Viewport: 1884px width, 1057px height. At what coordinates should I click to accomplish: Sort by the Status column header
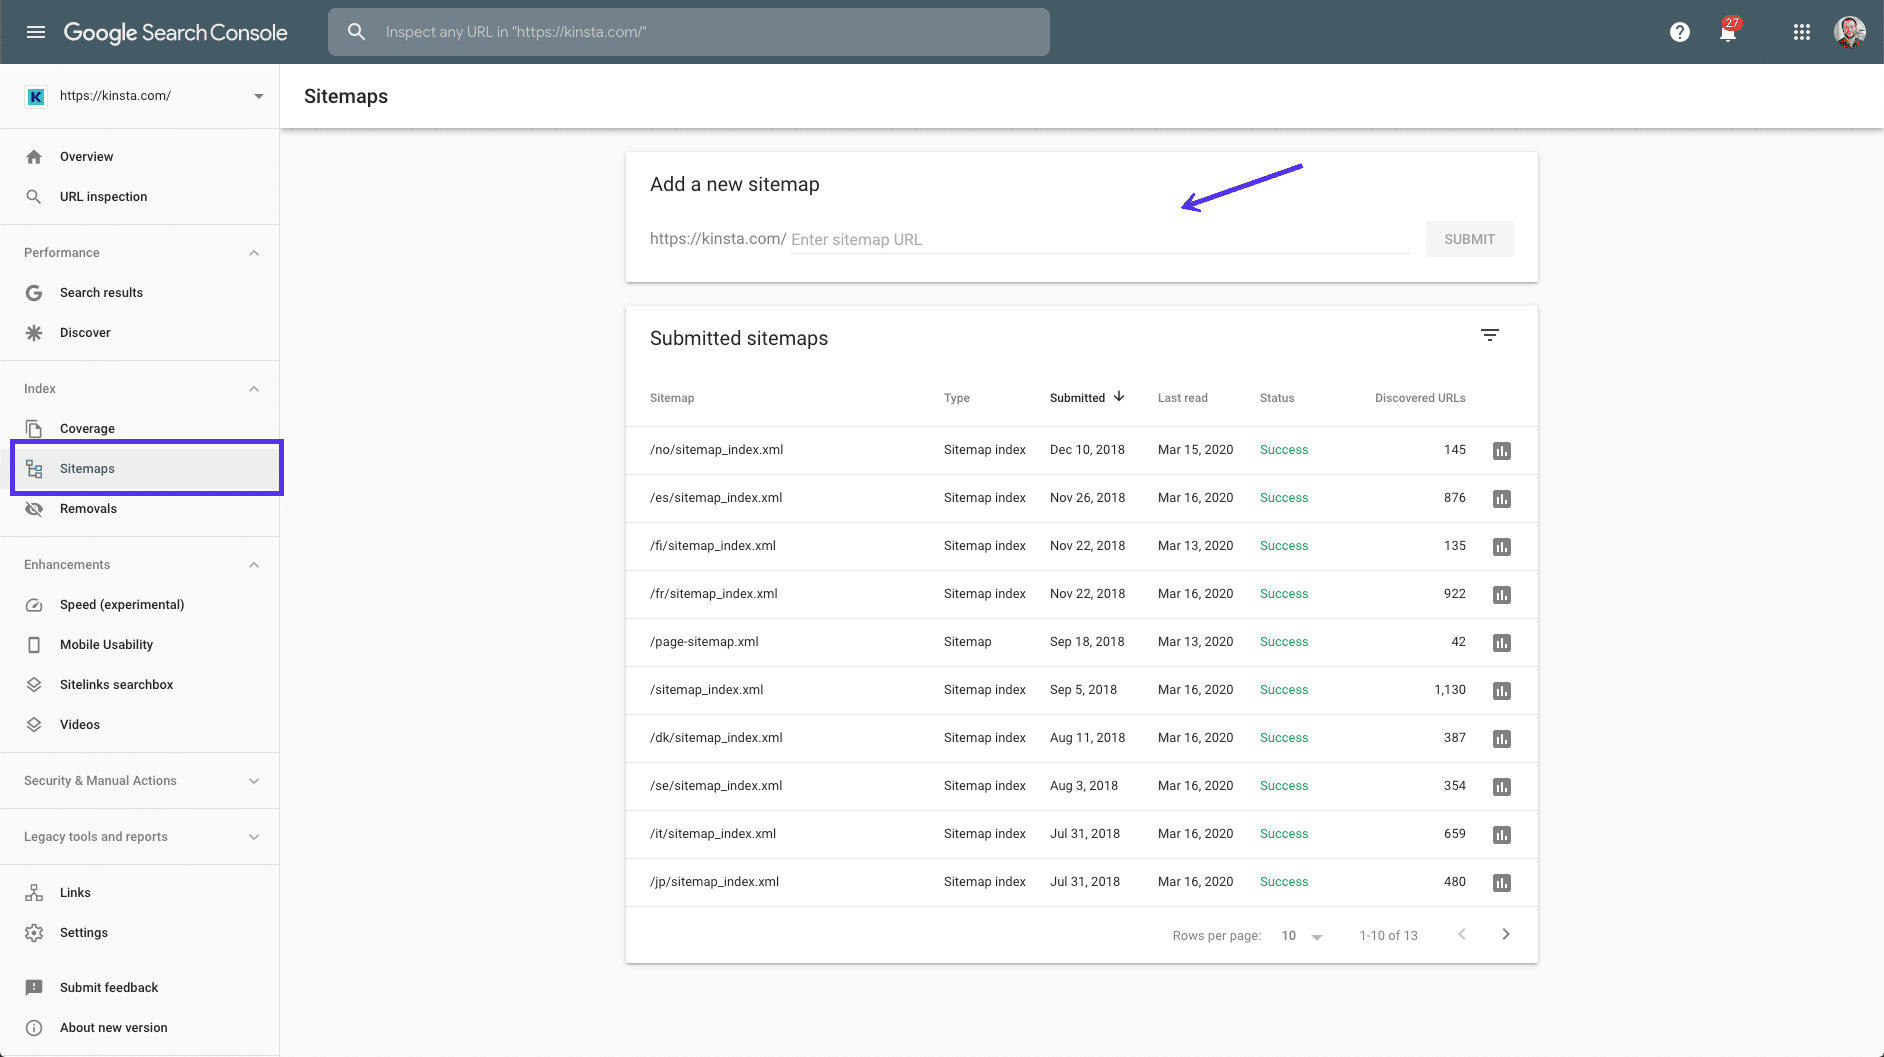[x=1277, y=398]
